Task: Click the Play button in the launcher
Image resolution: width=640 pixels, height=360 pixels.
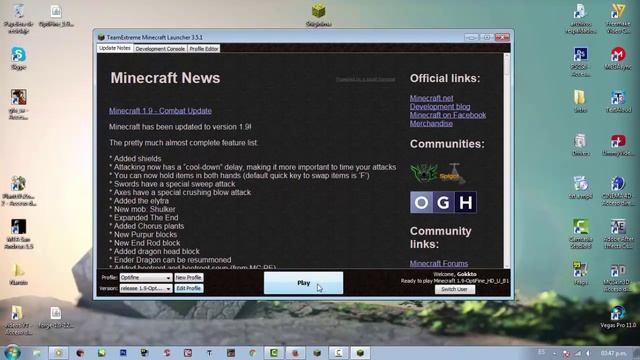Action: pos(303,283)
